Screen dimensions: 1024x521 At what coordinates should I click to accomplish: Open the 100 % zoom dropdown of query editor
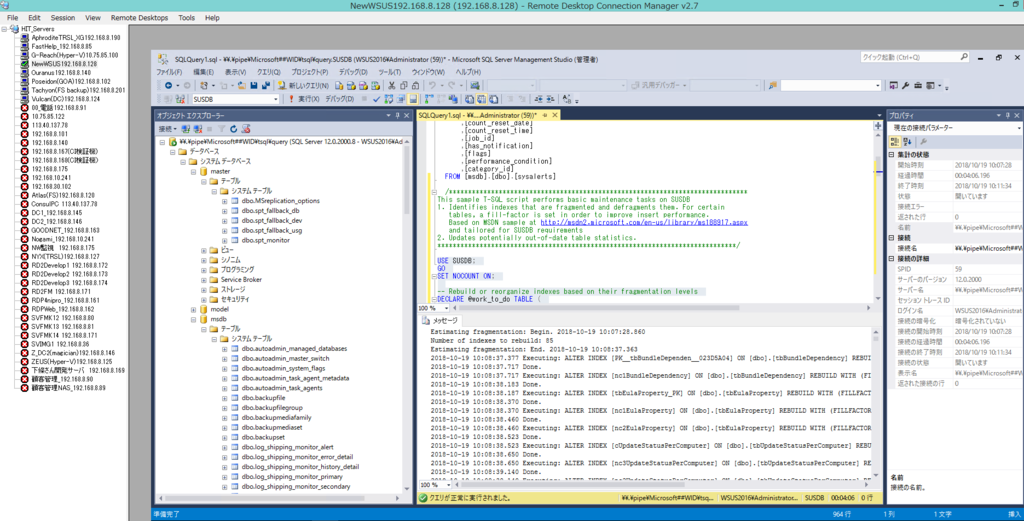(447, 308)
